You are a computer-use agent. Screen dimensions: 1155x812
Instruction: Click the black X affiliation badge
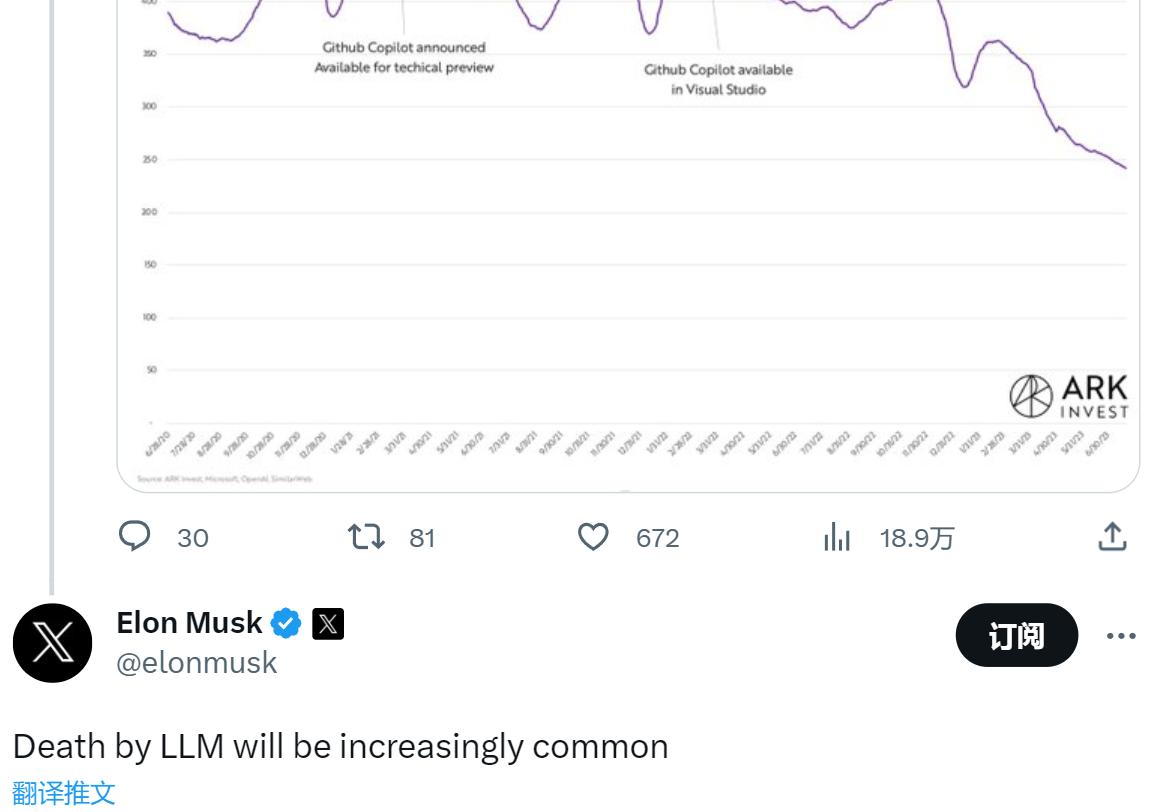328,623
